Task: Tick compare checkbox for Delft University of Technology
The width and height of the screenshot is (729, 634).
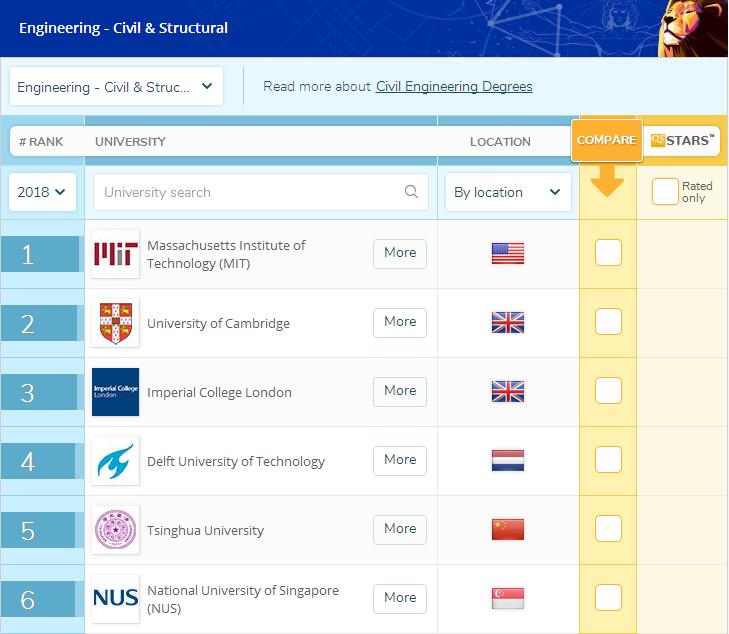Action: coord(608,459)
